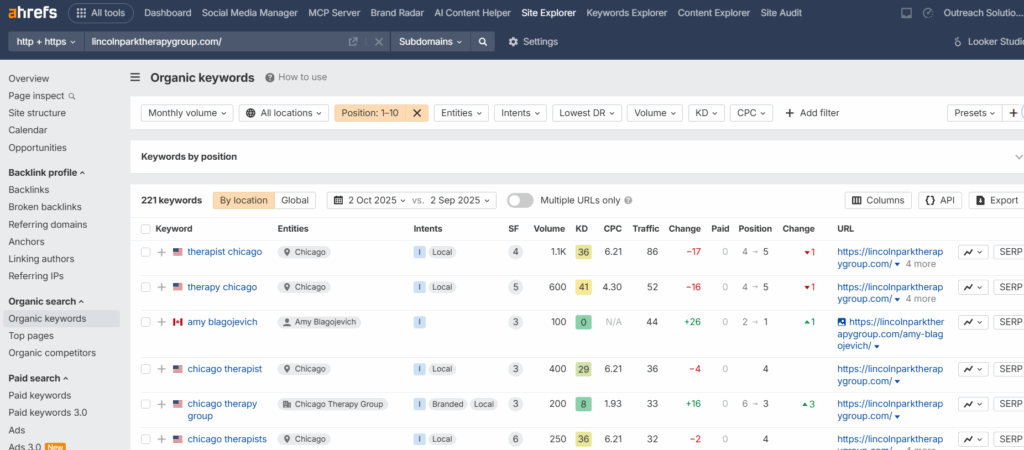The image size is (1024, 450).
Task: Click Page inspect search icon in sidebar
Action: pyautogui.click(x=72, y=96)
